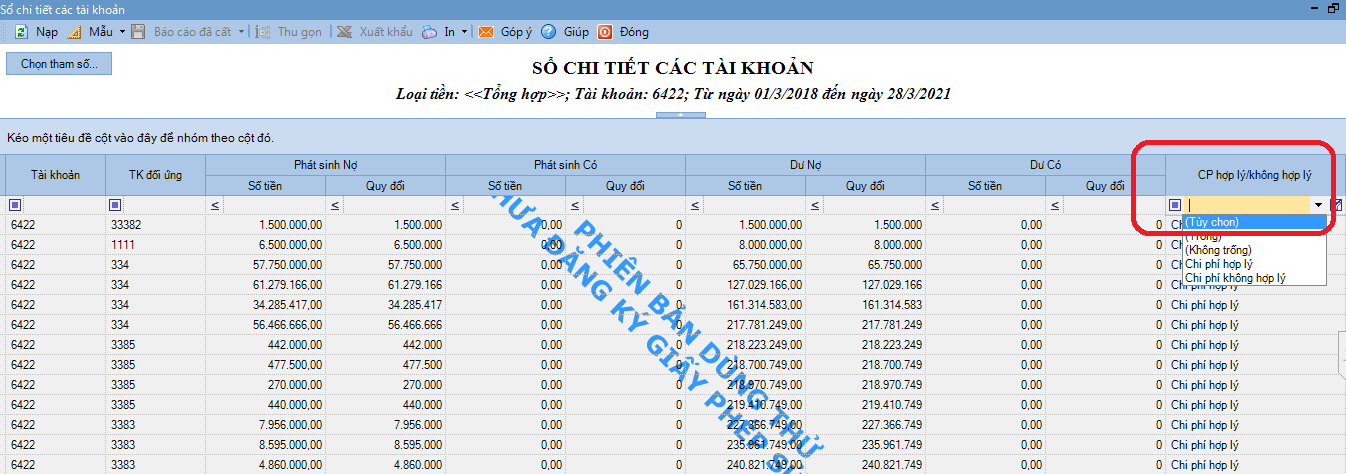The image size is (1346, 474).
Task: Click the 161.314.583,00 Dư Nợ cell
Action: (745, 304)
